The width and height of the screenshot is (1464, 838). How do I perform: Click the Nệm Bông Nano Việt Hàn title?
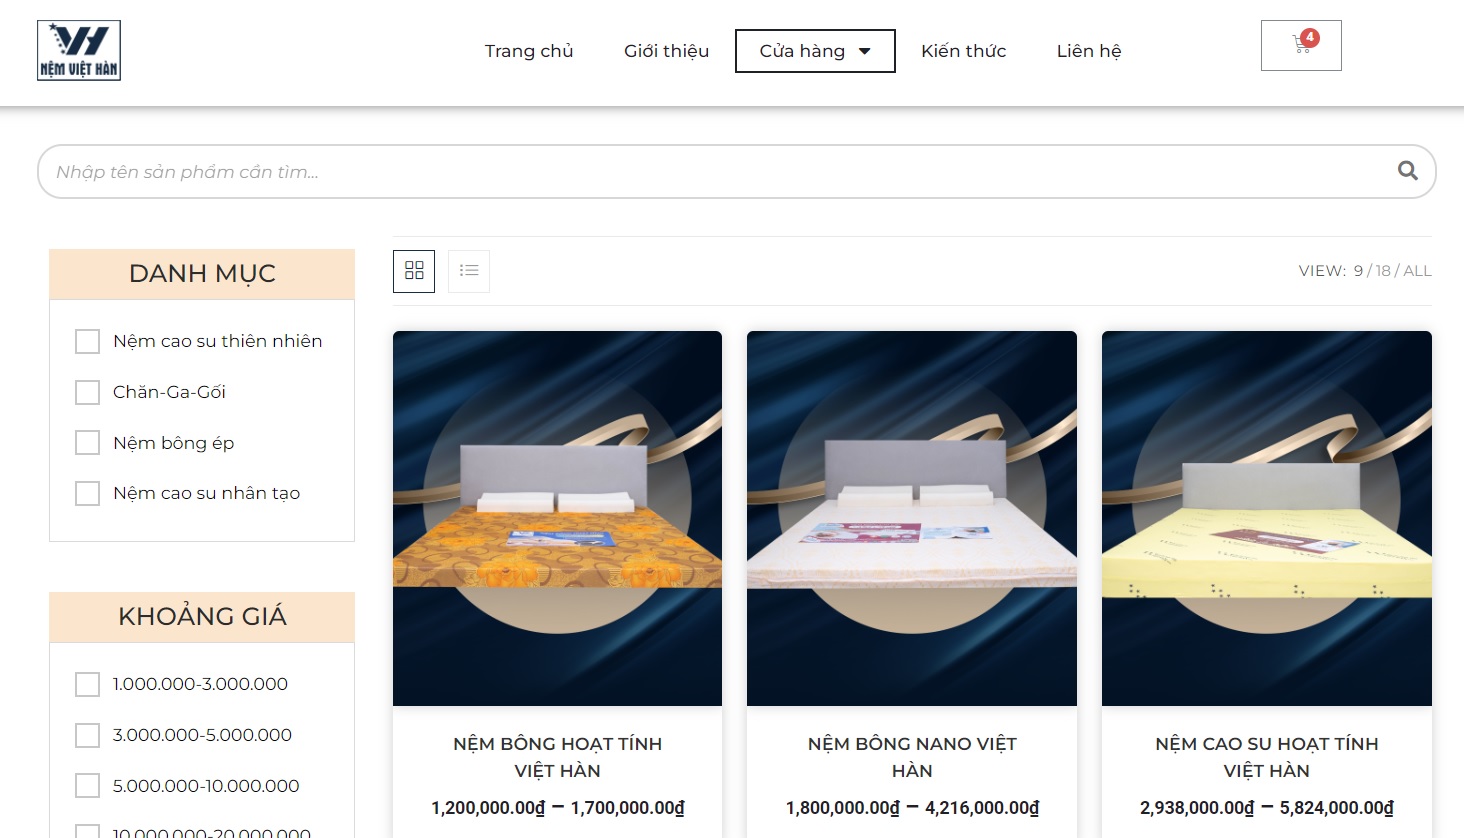click(912, 757)
